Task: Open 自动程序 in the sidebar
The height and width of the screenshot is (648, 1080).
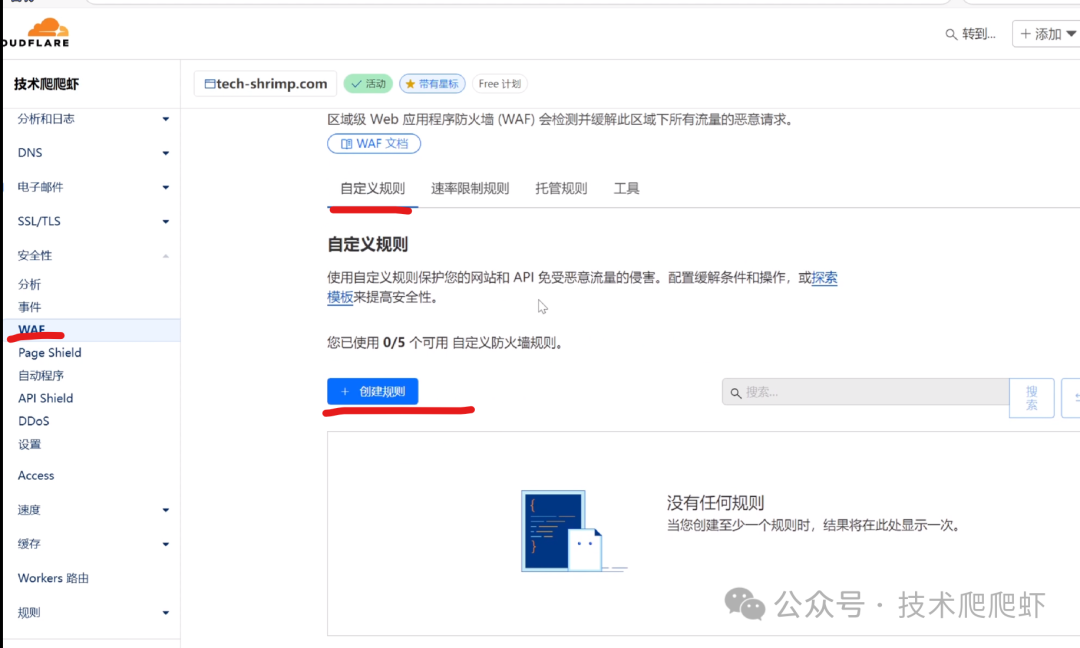Action: coord(41,375)
